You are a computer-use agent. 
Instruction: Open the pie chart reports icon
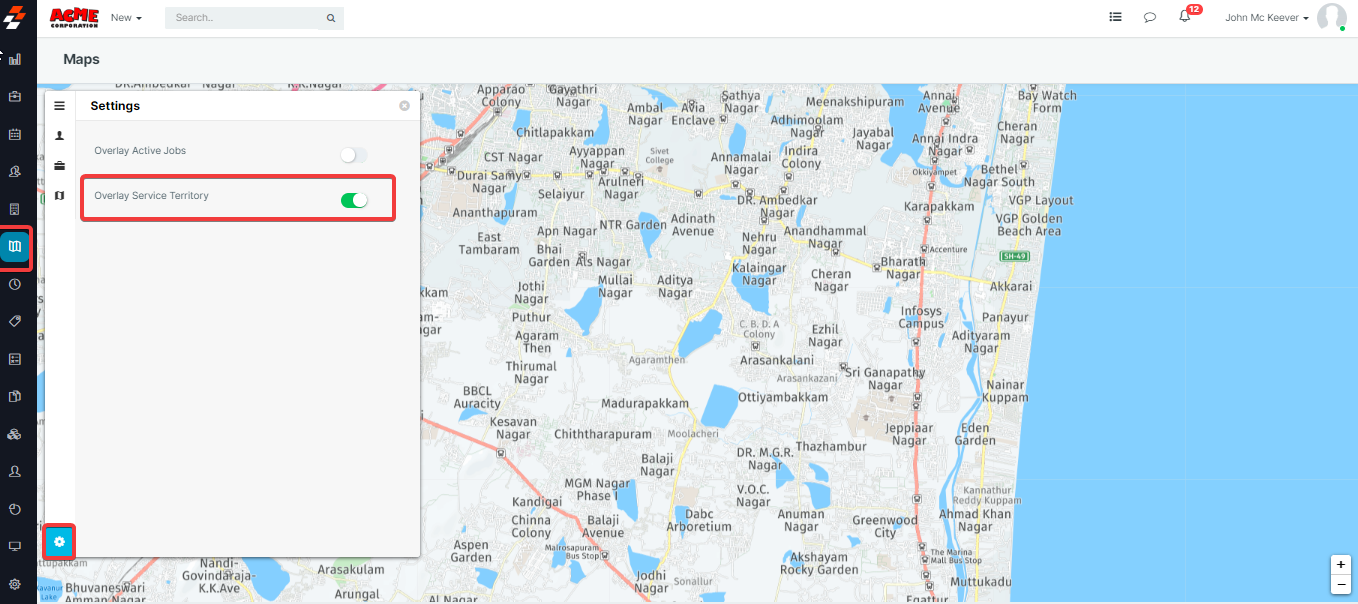[15, 508]
